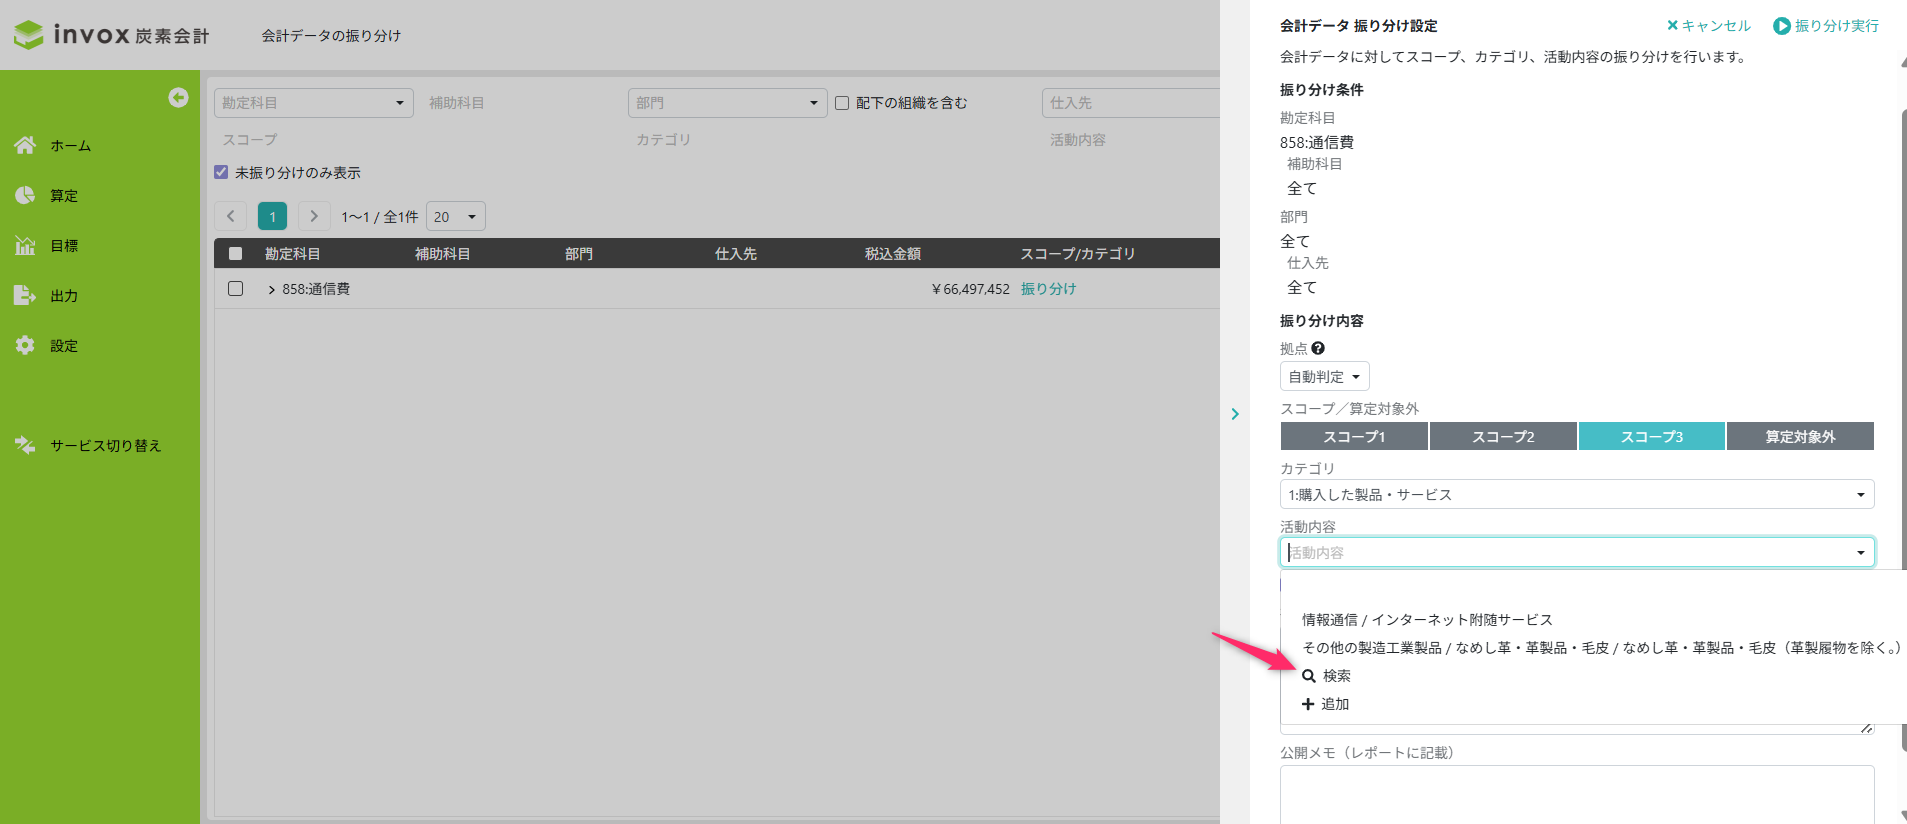This screenshot has width=1907, height=824.
Task: Open the 勘定科目 filter dropdown
Action: [x=313, y=103]
